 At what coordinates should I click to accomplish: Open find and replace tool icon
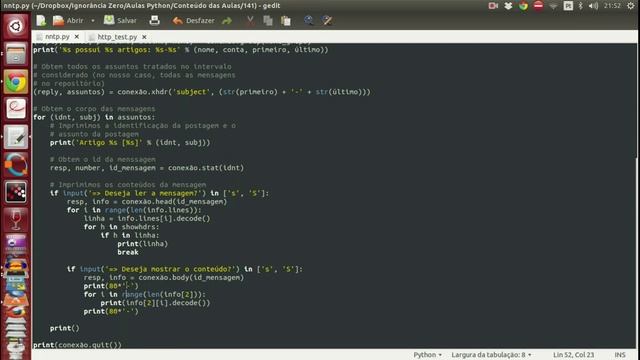(327, 20)
